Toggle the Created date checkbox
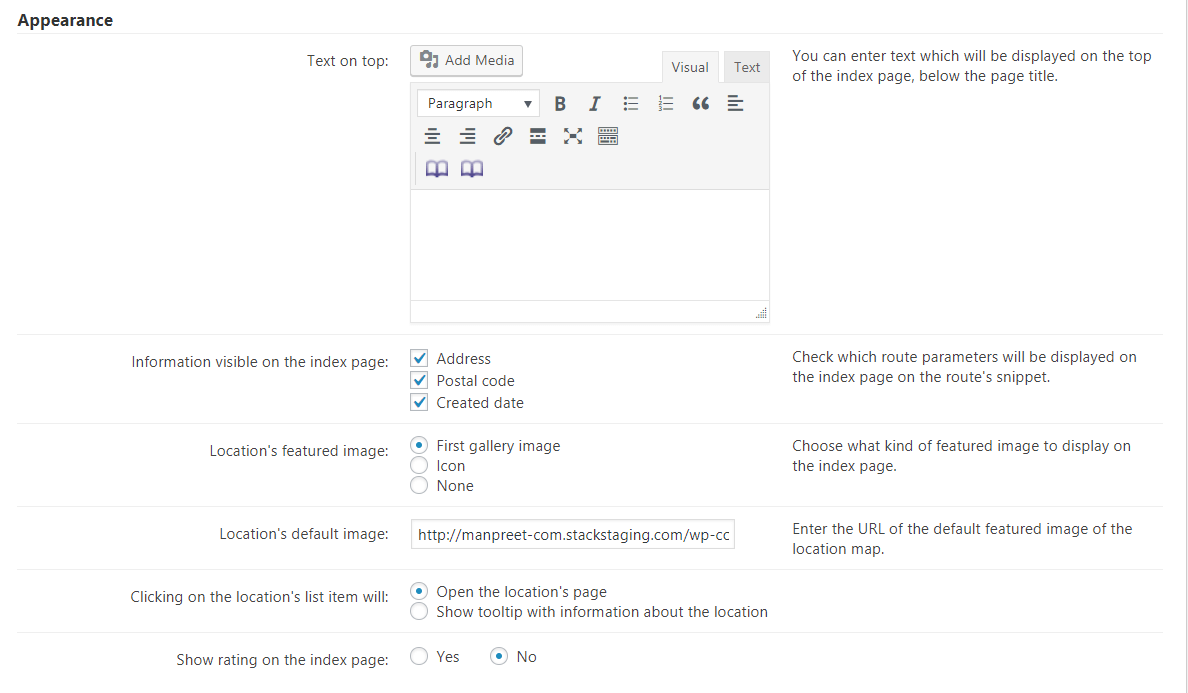 pos(420,403)
